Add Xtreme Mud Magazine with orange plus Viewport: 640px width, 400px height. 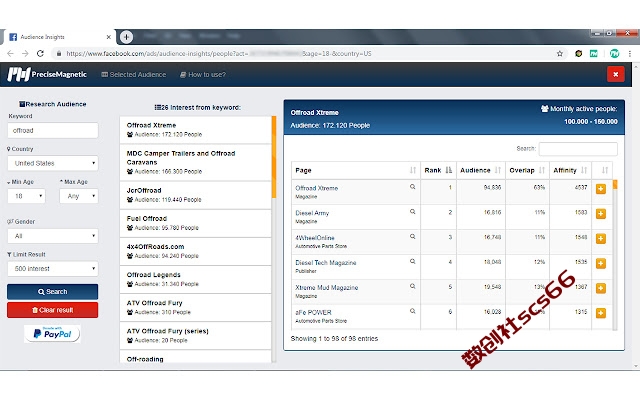(601, 289)
